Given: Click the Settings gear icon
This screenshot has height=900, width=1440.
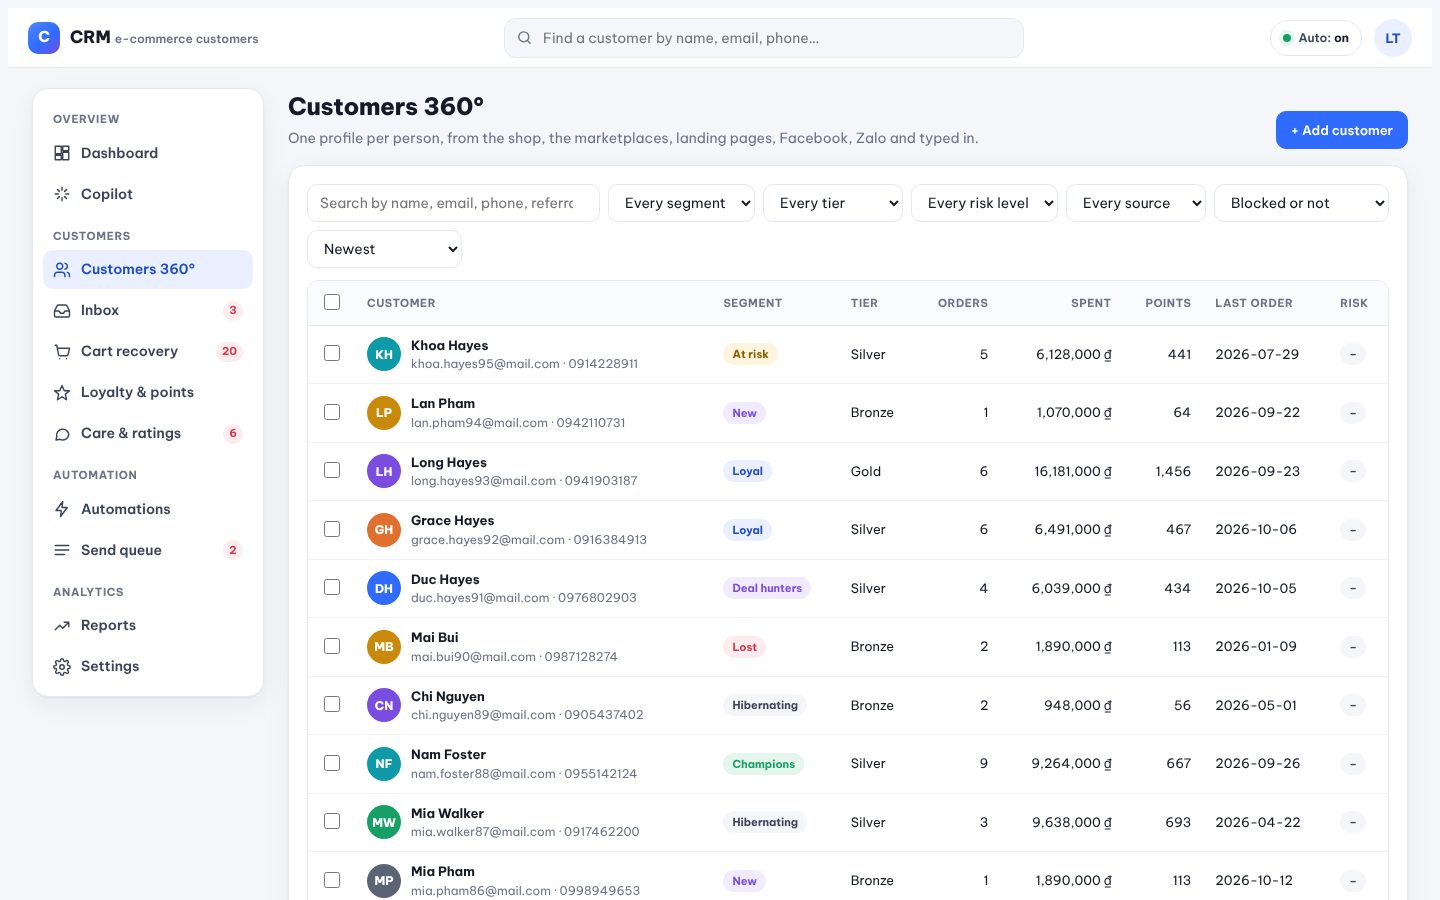Looking at the screenshot, I should 62,667.
